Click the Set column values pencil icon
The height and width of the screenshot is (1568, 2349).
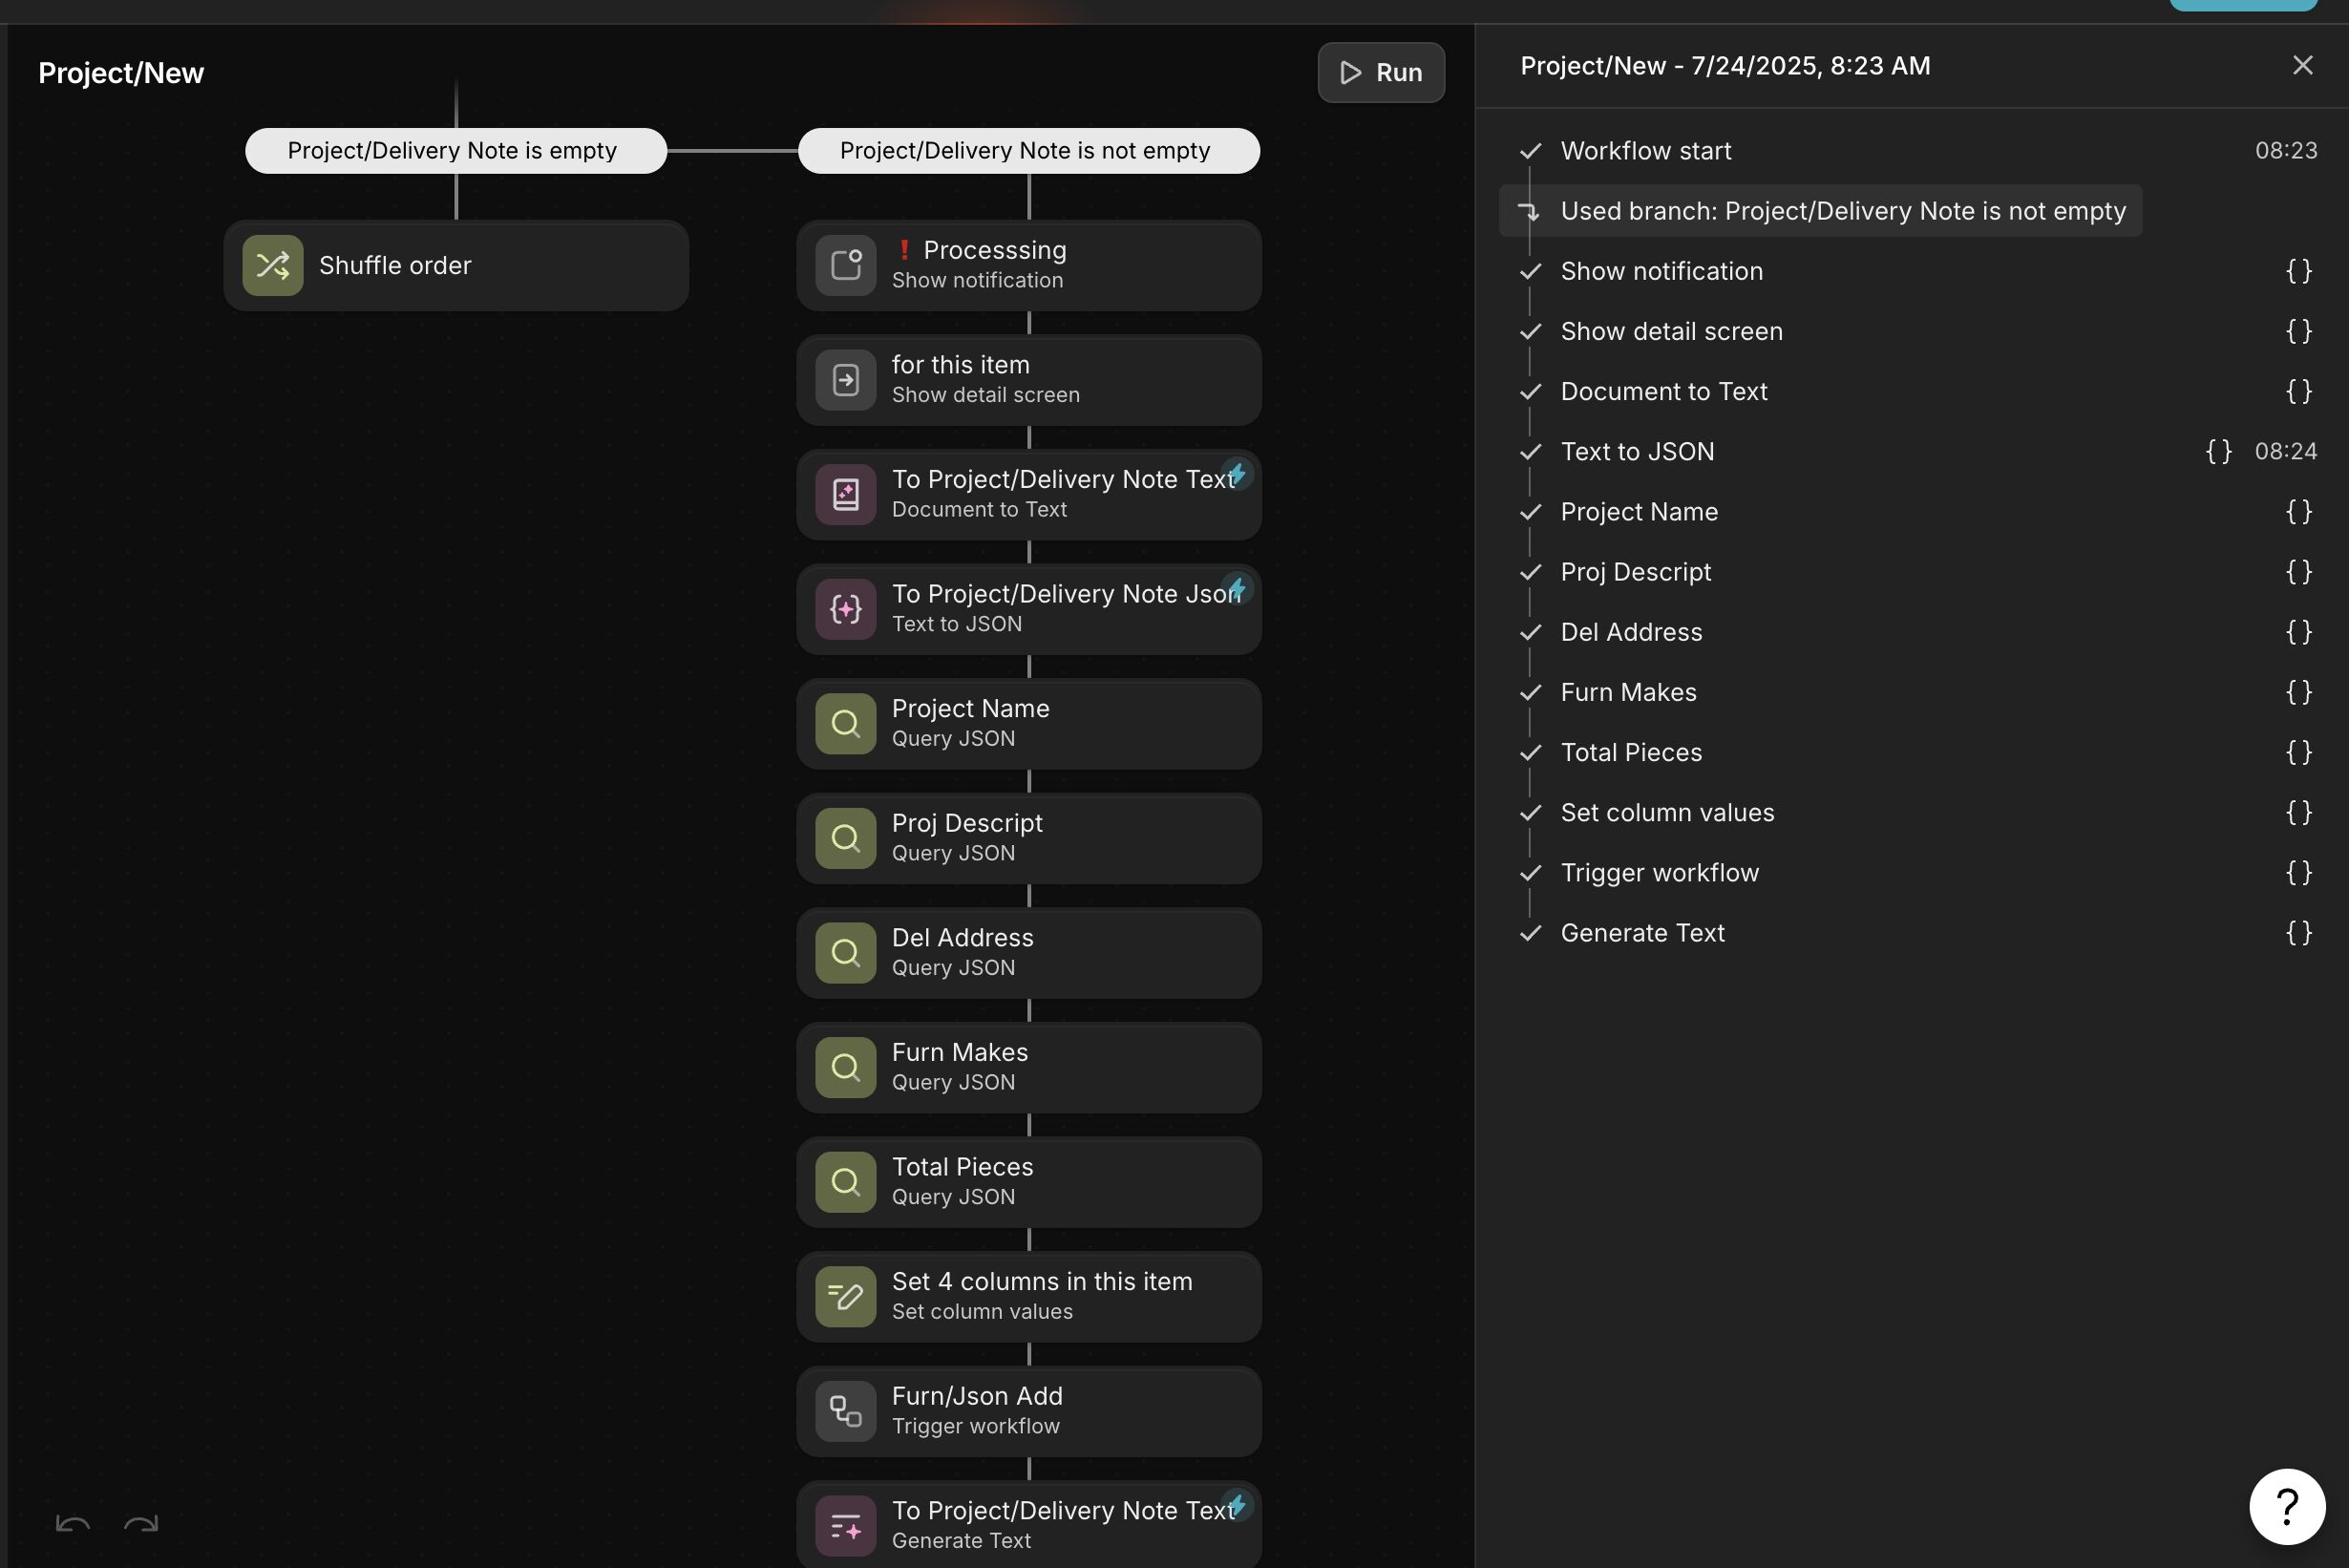point(845,1296)
